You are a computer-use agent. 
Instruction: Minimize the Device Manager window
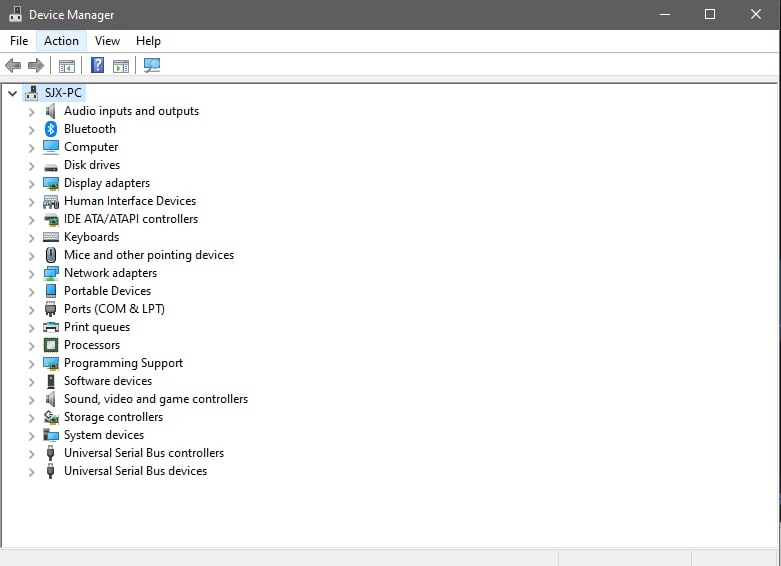click(665, 14)
